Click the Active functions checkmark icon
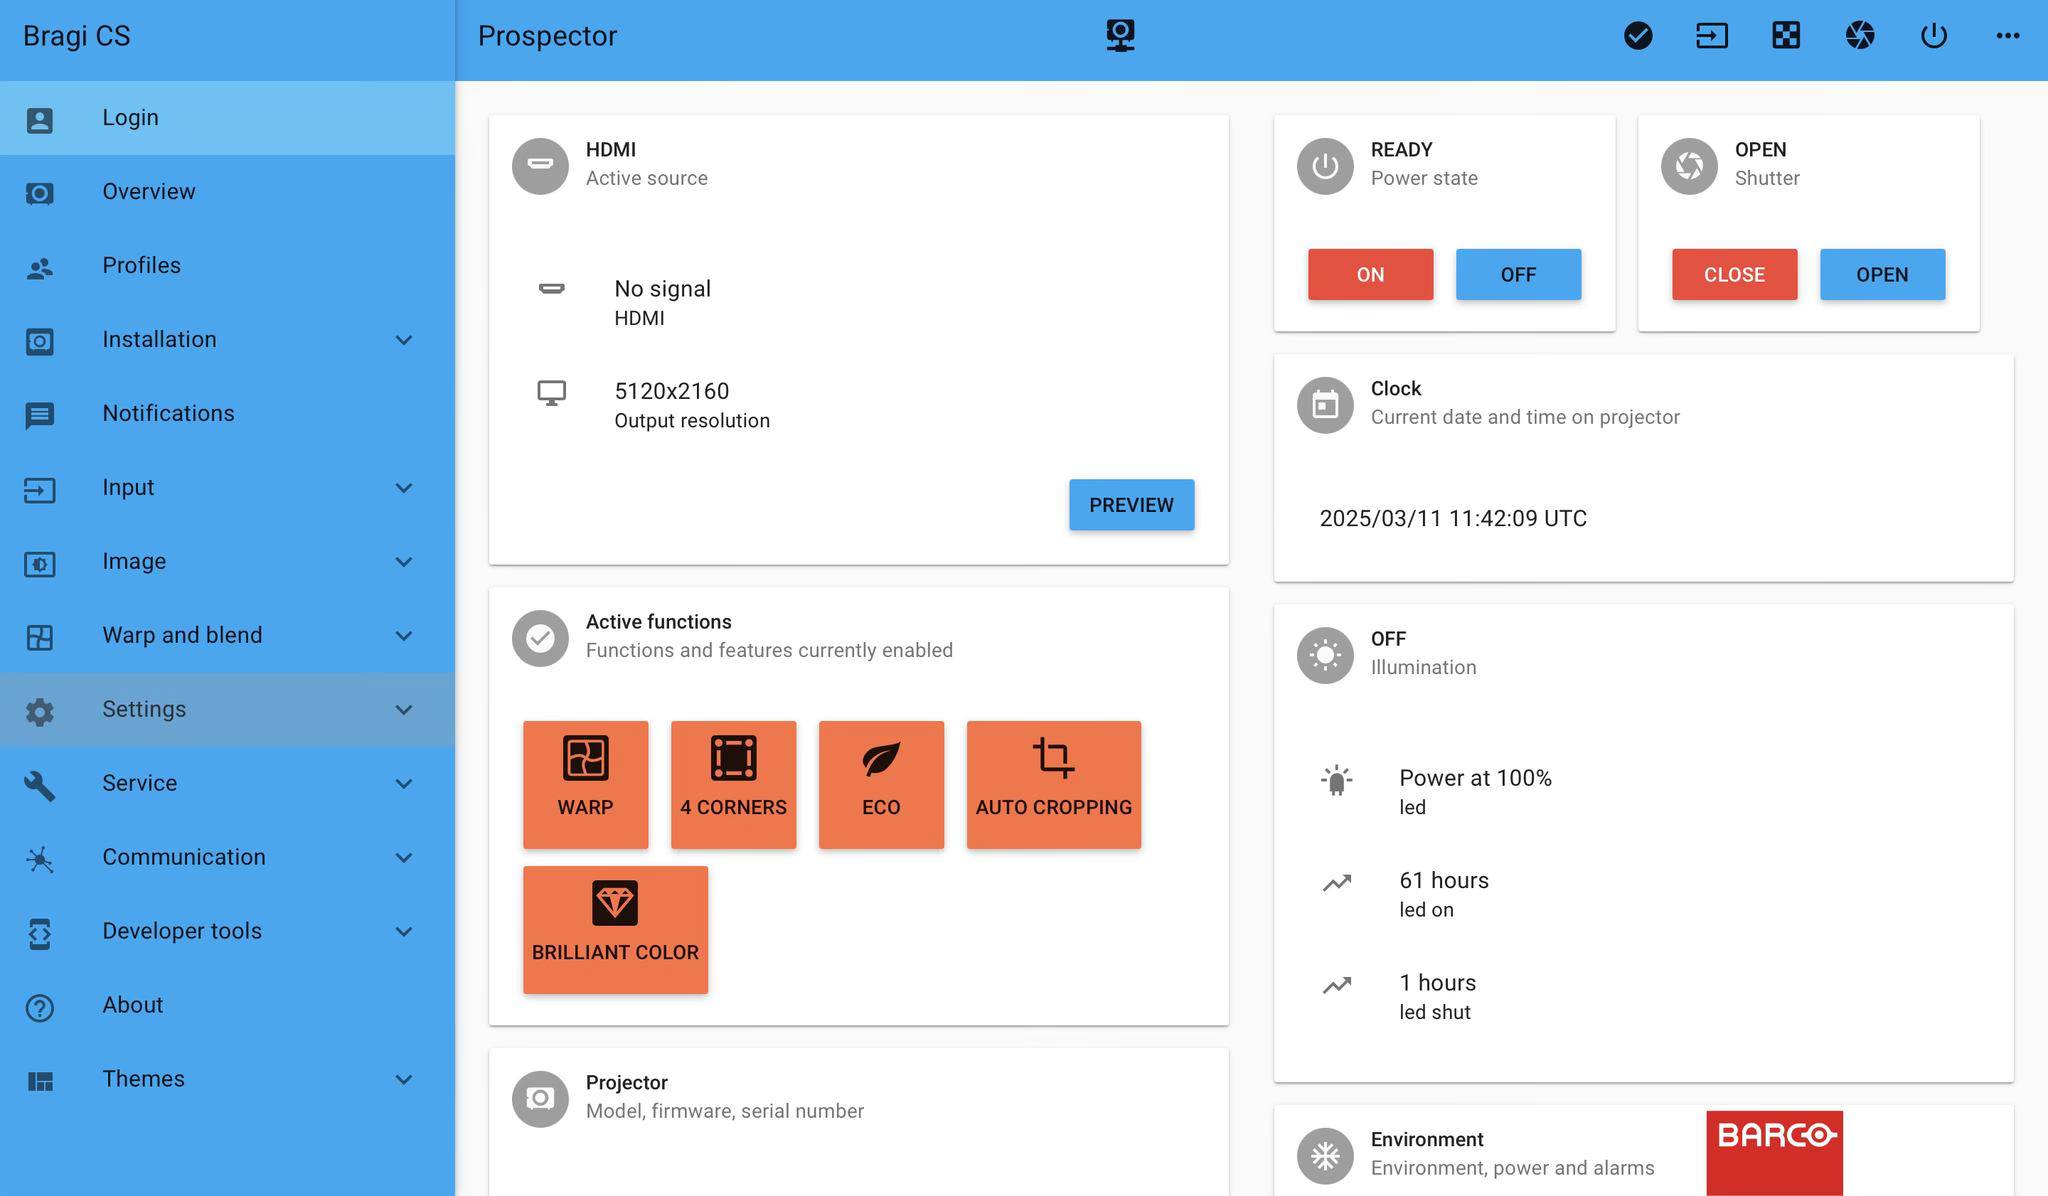 [x=540, y=638]
